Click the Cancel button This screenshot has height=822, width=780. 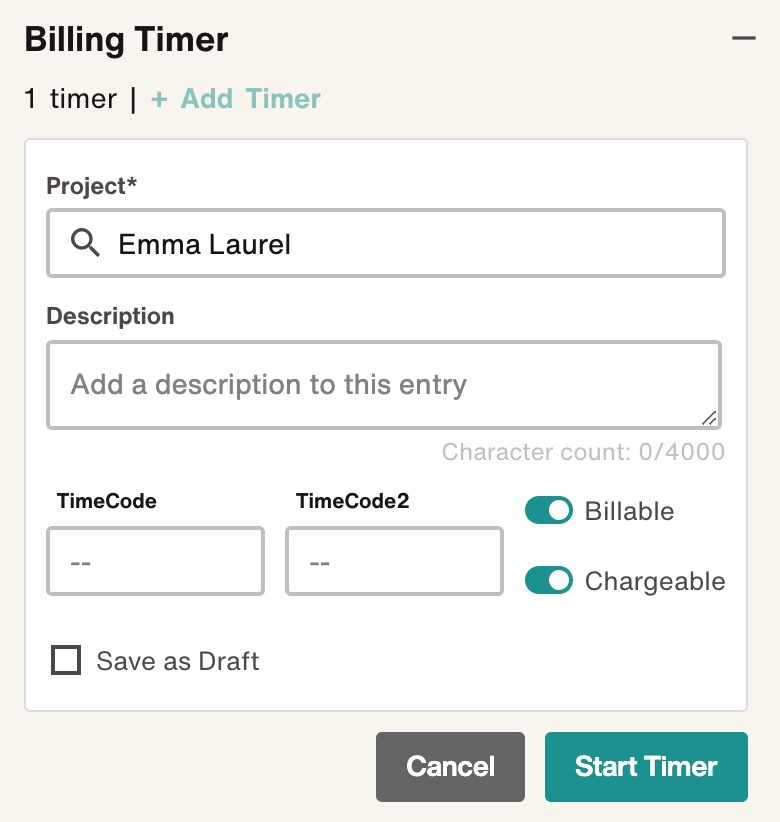point(450,766)
